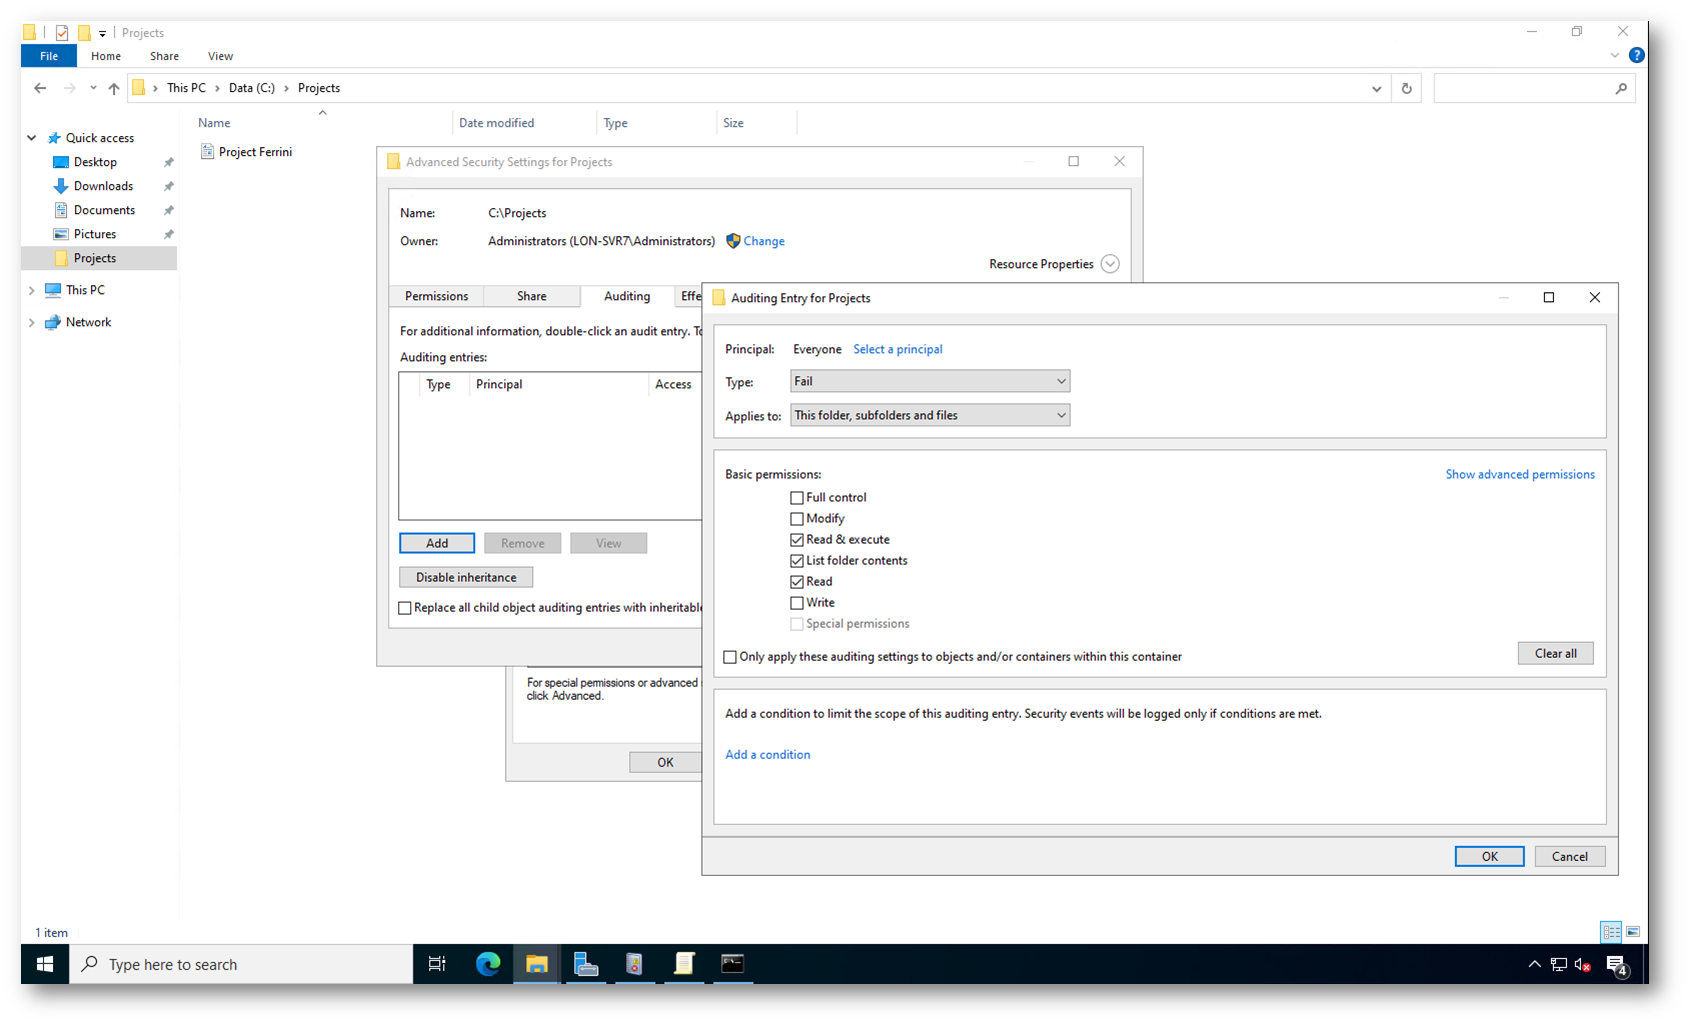Screen dimensions: 1691x1026
Task: Click the Task View taskbar icon
Action: [x=437, y=964]
